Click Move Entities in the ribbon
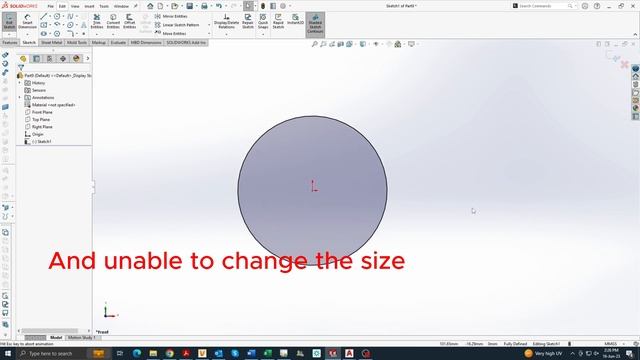The image size is (640, 360). click(170, 33)
